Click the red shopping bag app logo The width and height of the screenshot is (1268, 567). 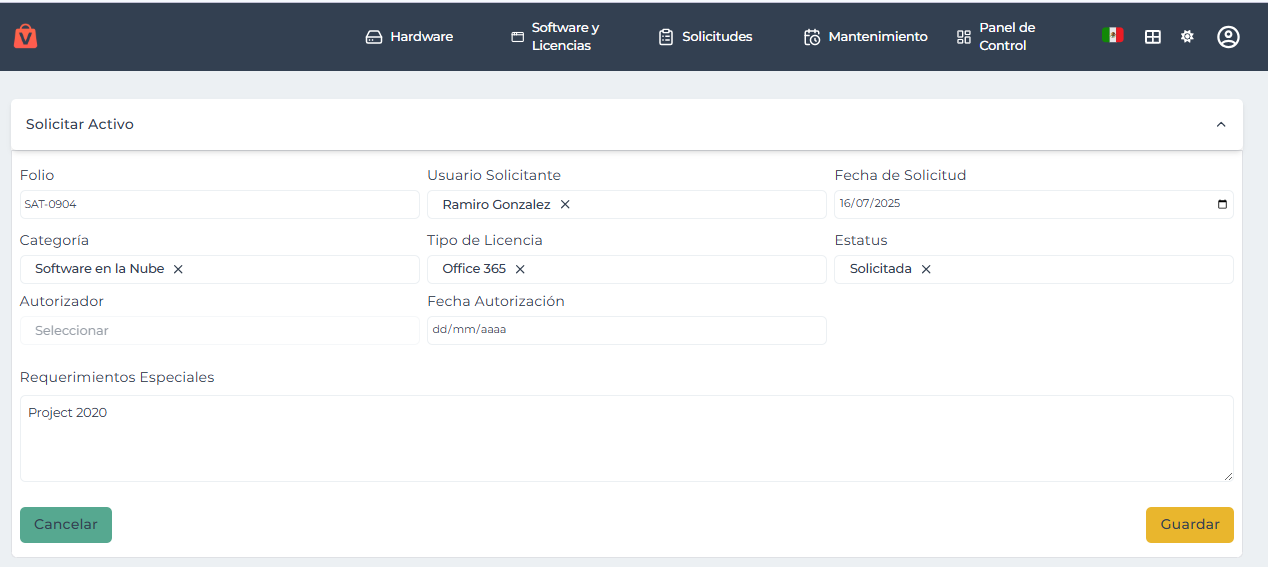(26, 37)
